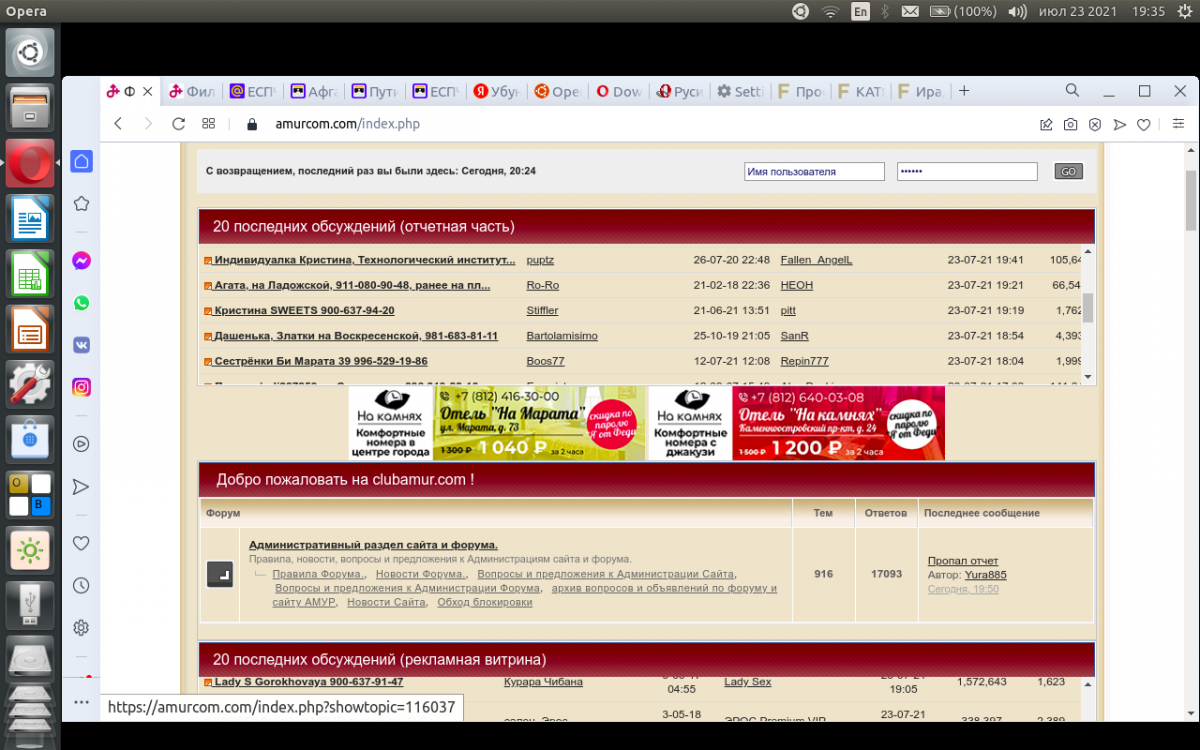Image resolution: width=1200 pixels, height=750 pixels.
Task: Open VK panel in sidebar
Action: tap(81, 345)
